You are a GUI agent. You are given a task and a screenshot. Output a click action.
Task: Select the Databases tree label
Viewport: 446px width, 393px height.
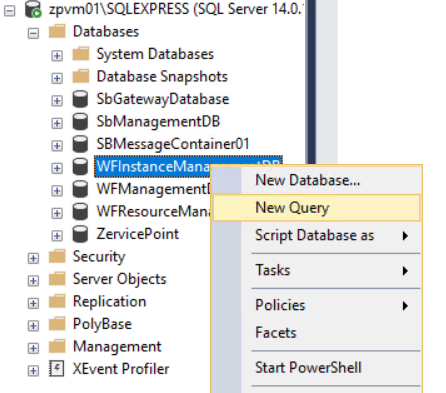(106, 32)
